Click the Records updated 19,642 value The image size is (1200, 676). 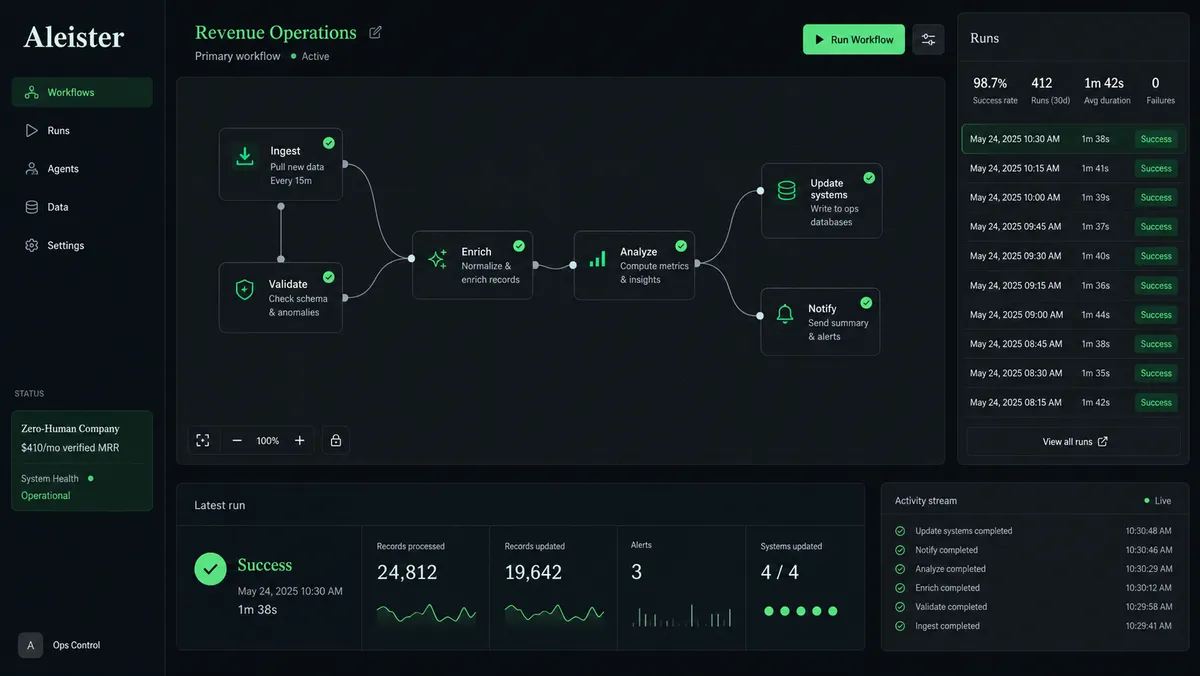tap(533, 572)
